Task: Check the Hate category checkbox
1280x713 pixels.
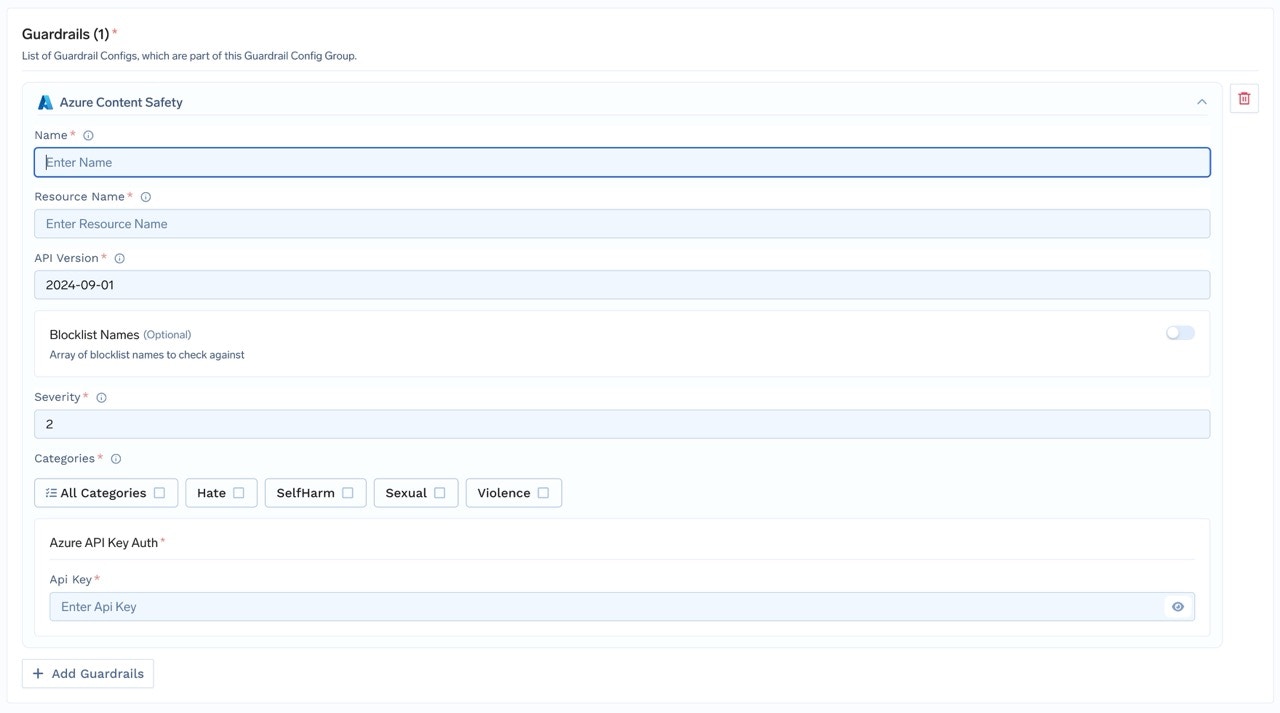Action: click(238, 493)
